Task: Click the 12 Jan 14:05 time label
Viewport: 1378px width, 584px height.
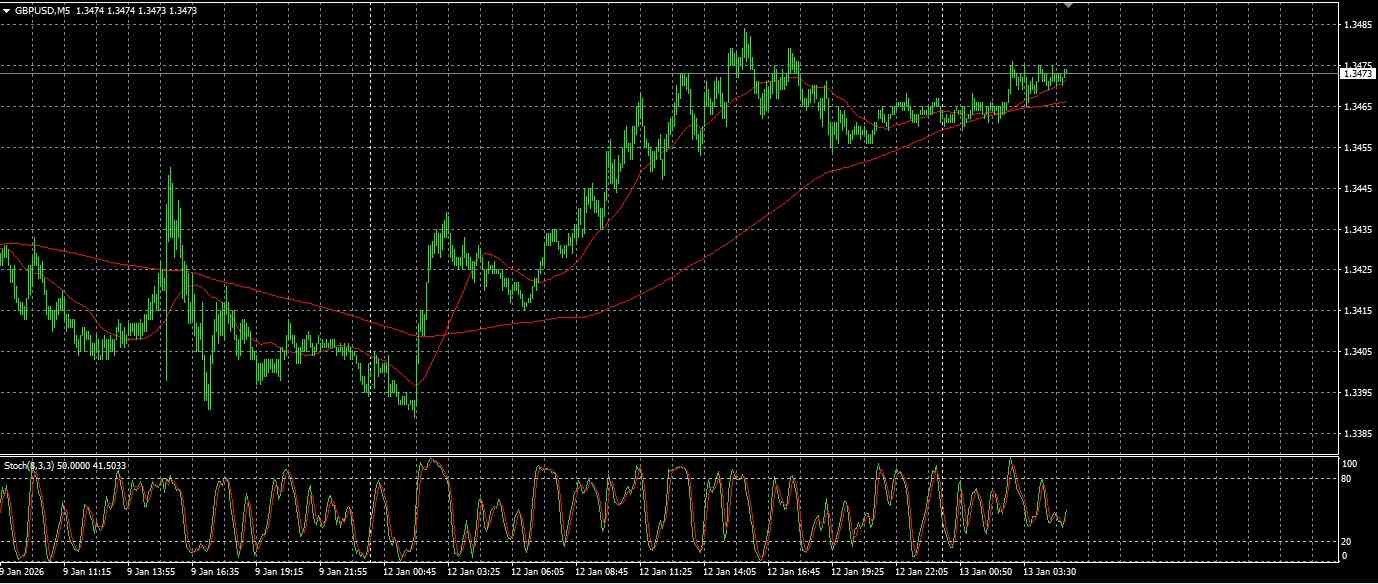Action: click(729, 572)
